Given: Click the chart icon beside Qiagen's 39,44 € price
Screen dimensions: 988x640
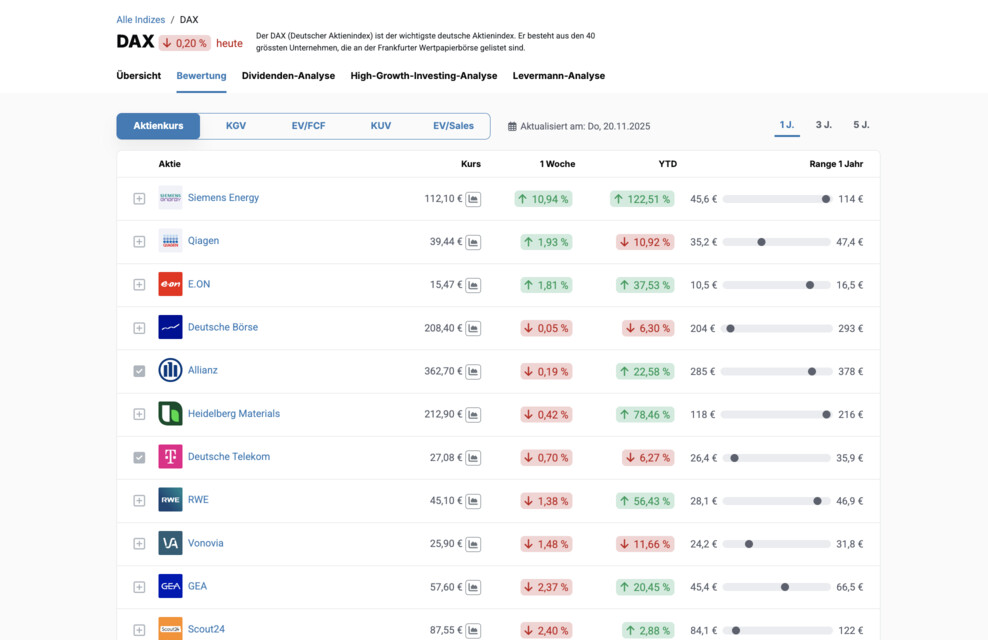Looking at the screenshot, I should [473, 242].
